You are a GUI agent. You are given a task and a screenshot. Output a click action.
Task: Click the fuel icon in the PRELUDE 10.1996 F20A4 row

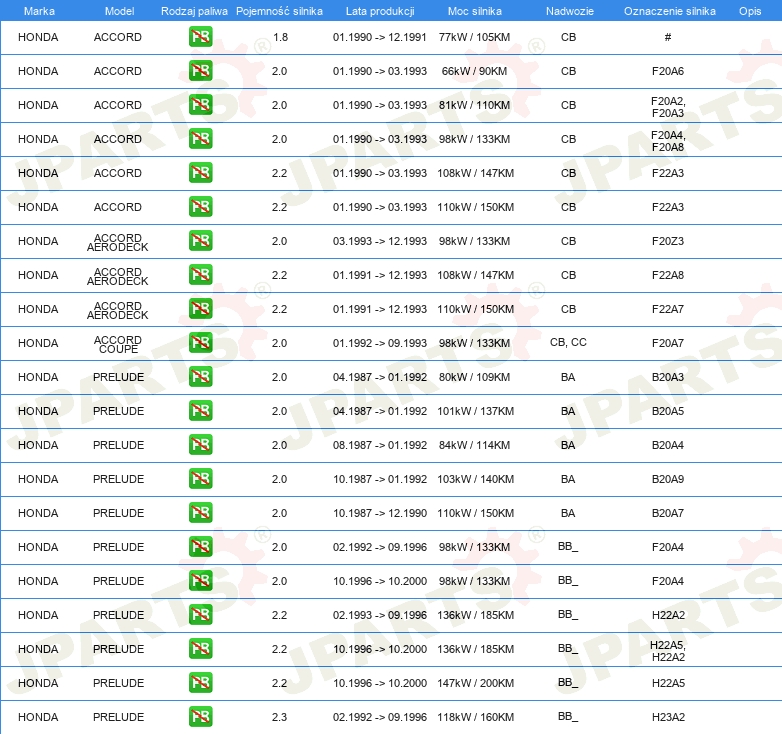[x=200, y=580]
